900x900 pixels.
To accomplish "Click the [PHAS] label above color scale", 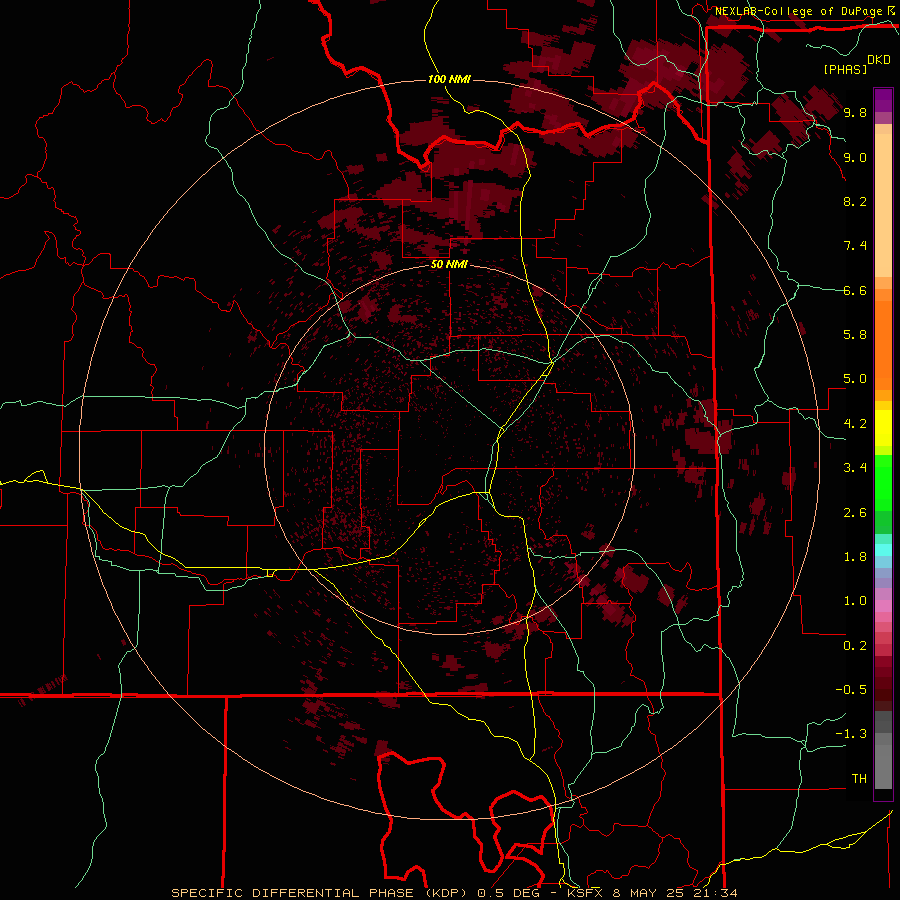I will 845,69.
